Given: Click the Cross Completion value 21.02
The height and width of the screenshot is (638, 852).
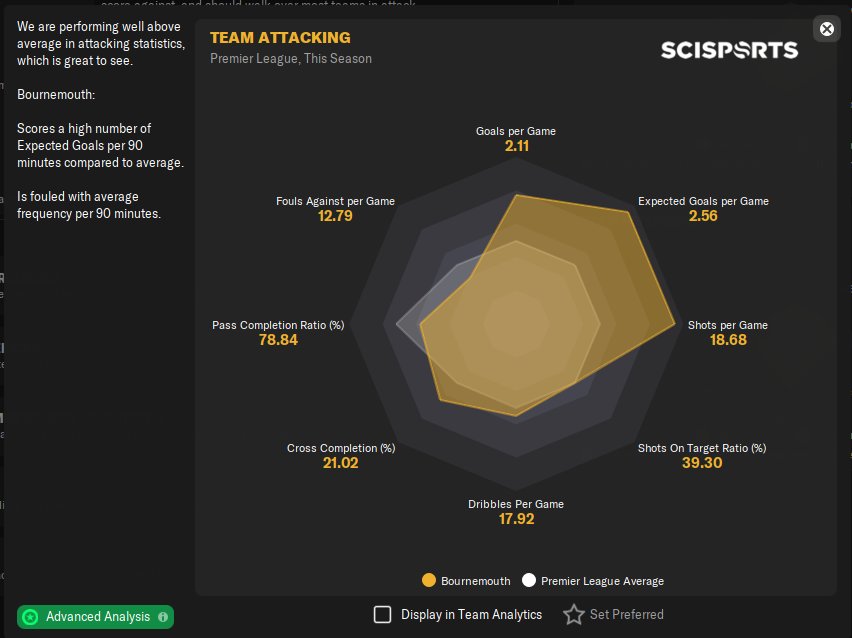Looking at the screenshot, I should 340,463.
